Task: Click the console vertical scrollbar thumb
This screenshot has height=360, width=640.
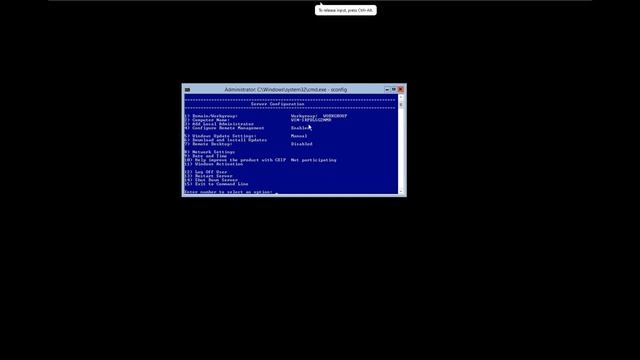Action: point(401,104)
